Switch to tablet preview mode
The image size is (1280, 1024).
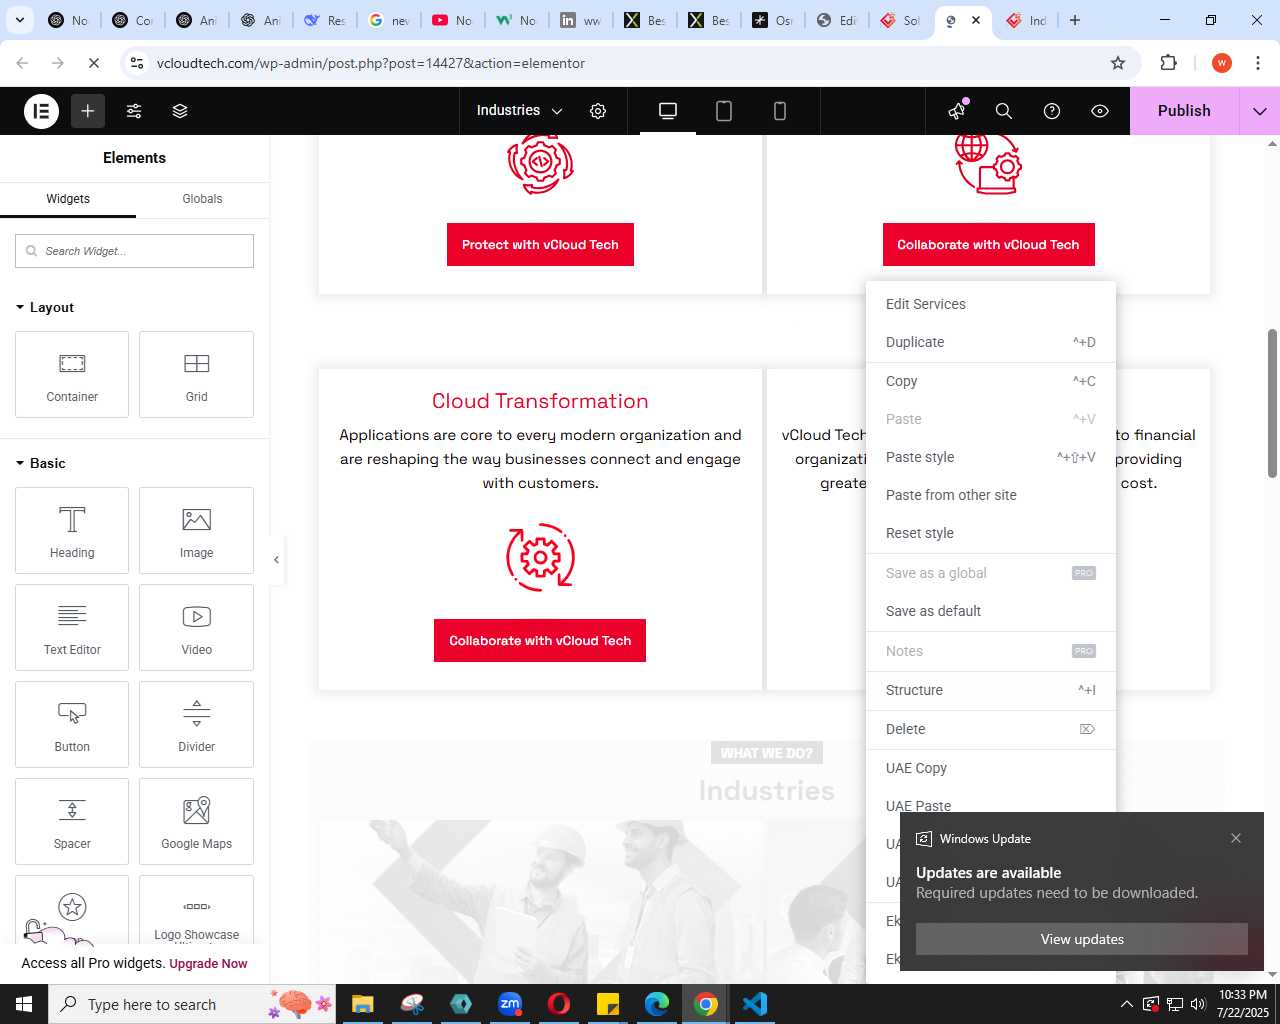click(x=724, y=111)
